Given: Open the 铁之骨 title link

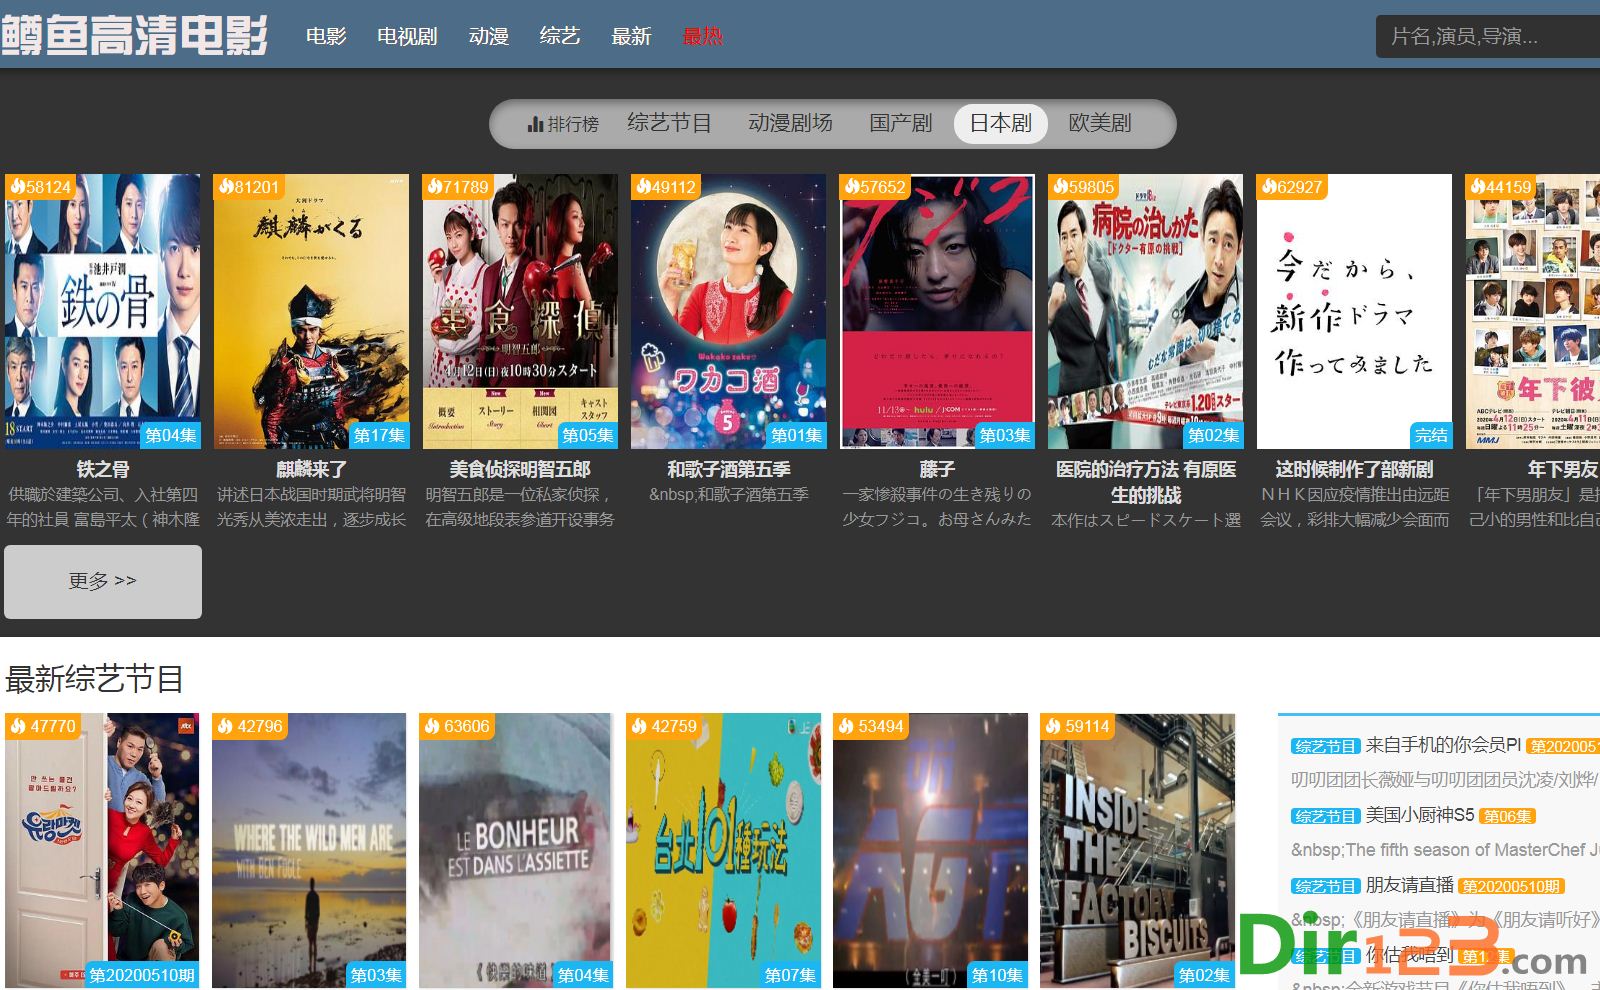Looking at the screenshot, I should click(x=102, y=469).
